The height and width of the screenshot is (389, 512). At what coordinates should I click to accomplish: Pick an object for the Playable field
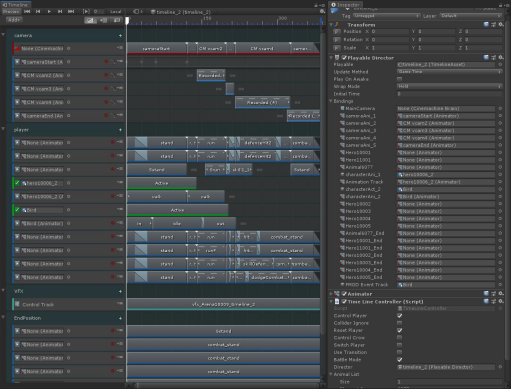coord(500,65)
